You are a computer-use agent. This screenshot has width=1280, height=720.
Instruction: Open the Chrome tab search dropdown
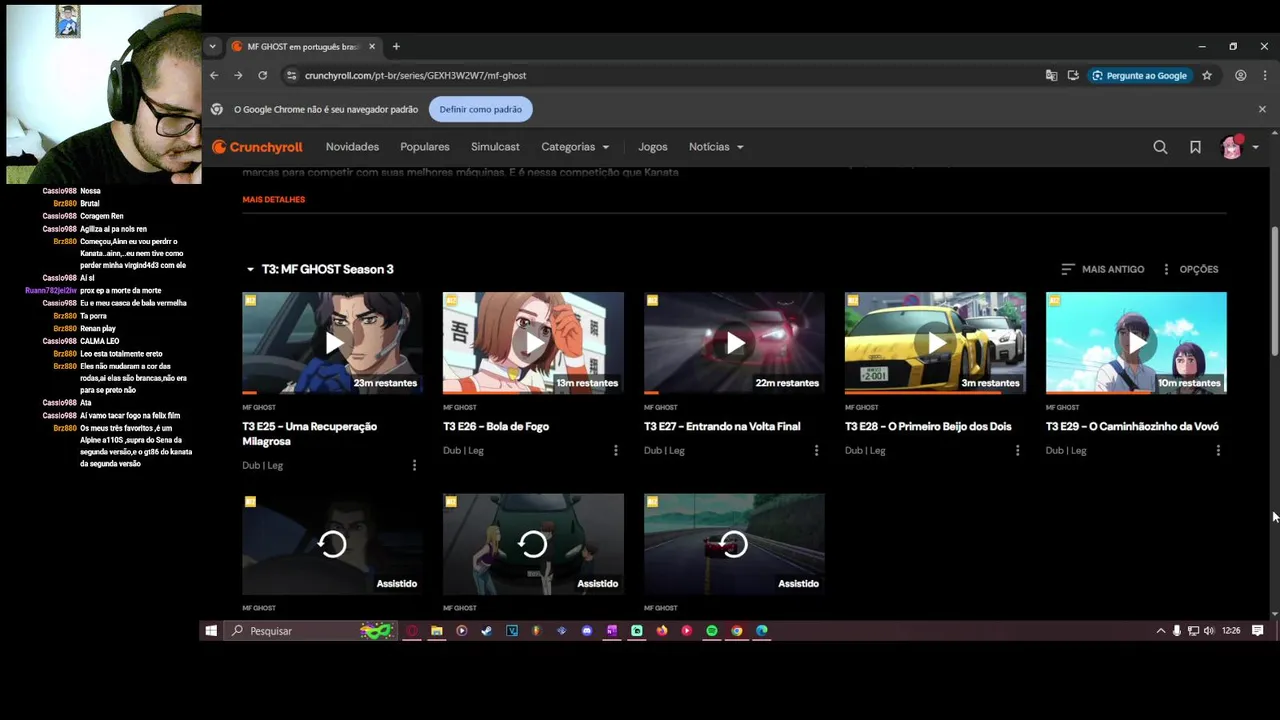tap(212, 46)
